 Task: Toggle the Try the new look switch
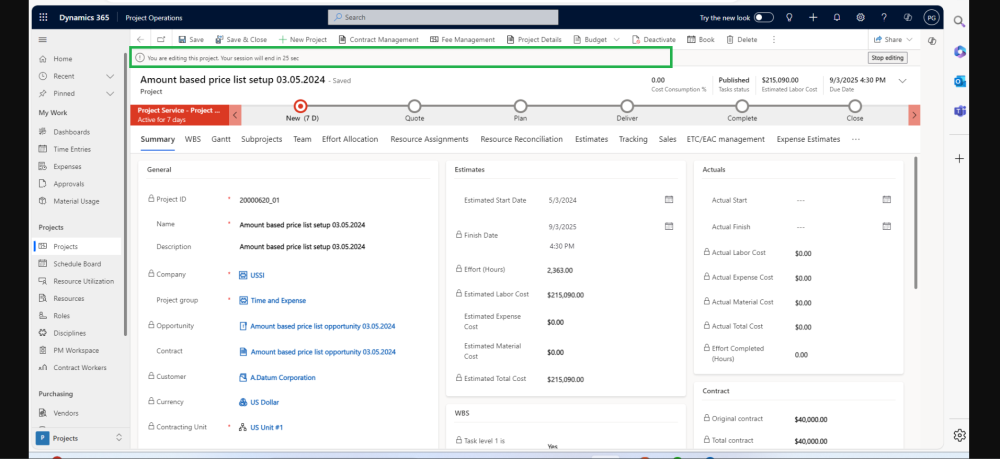(764, 18)
